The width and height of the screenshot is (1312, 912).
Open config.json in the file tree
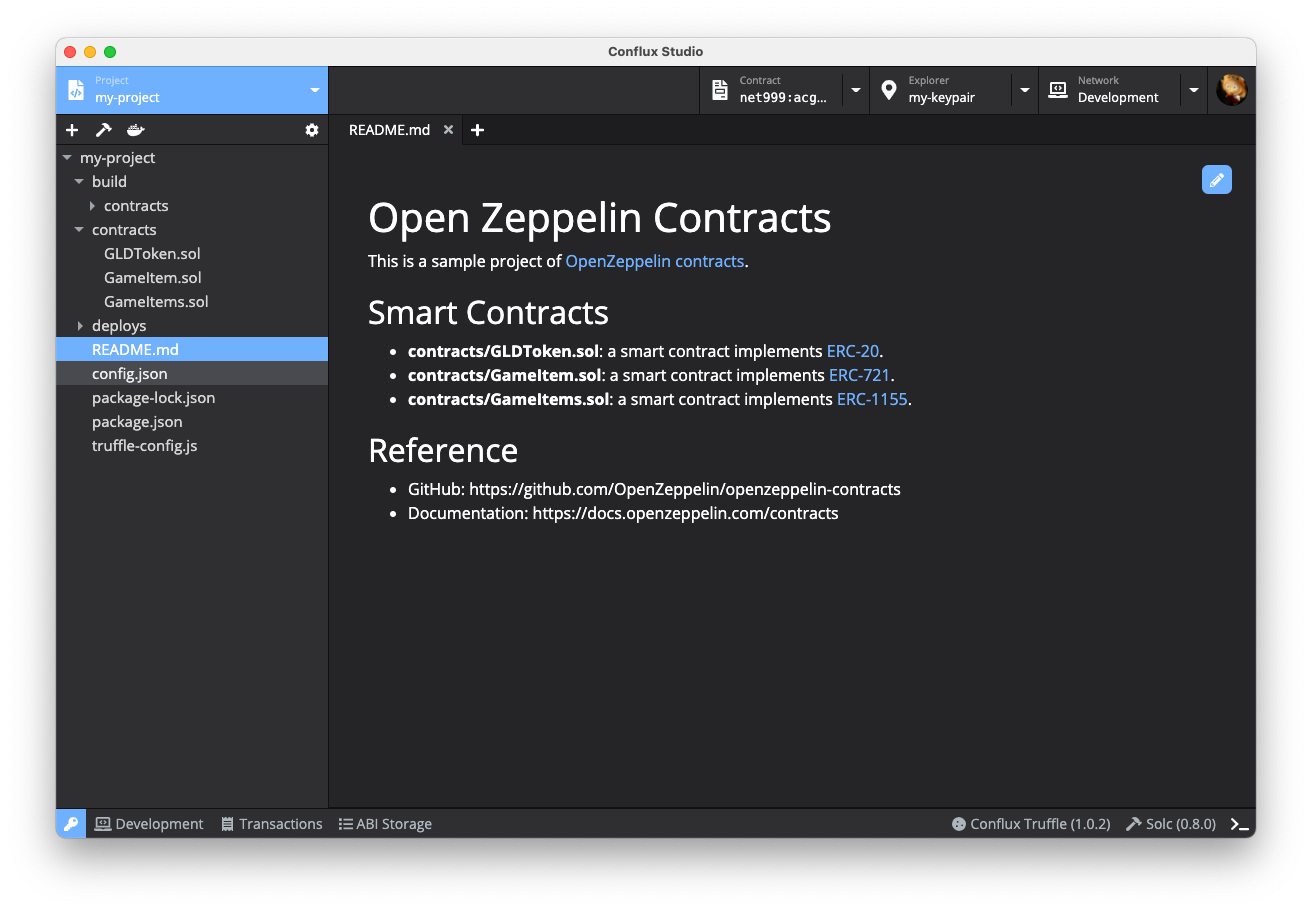(192, 374)
